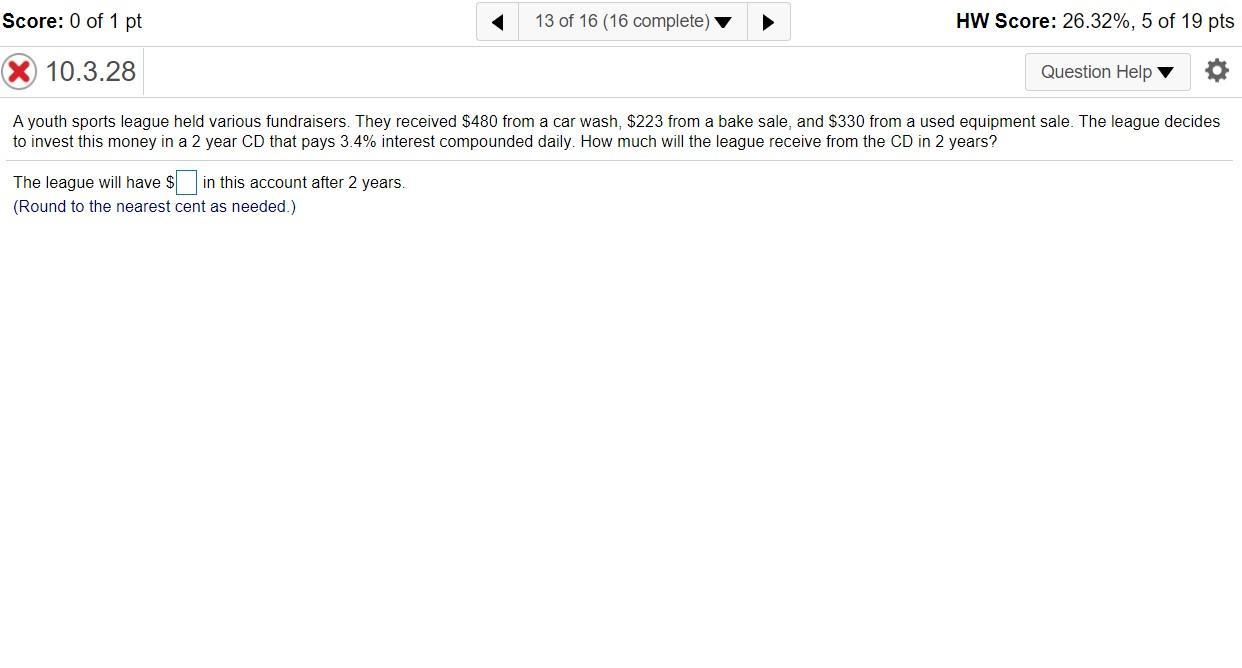Open the '13 of 16' question selector
The width and height of the screenshot is (1242, 668).
(x=633, y=21)
